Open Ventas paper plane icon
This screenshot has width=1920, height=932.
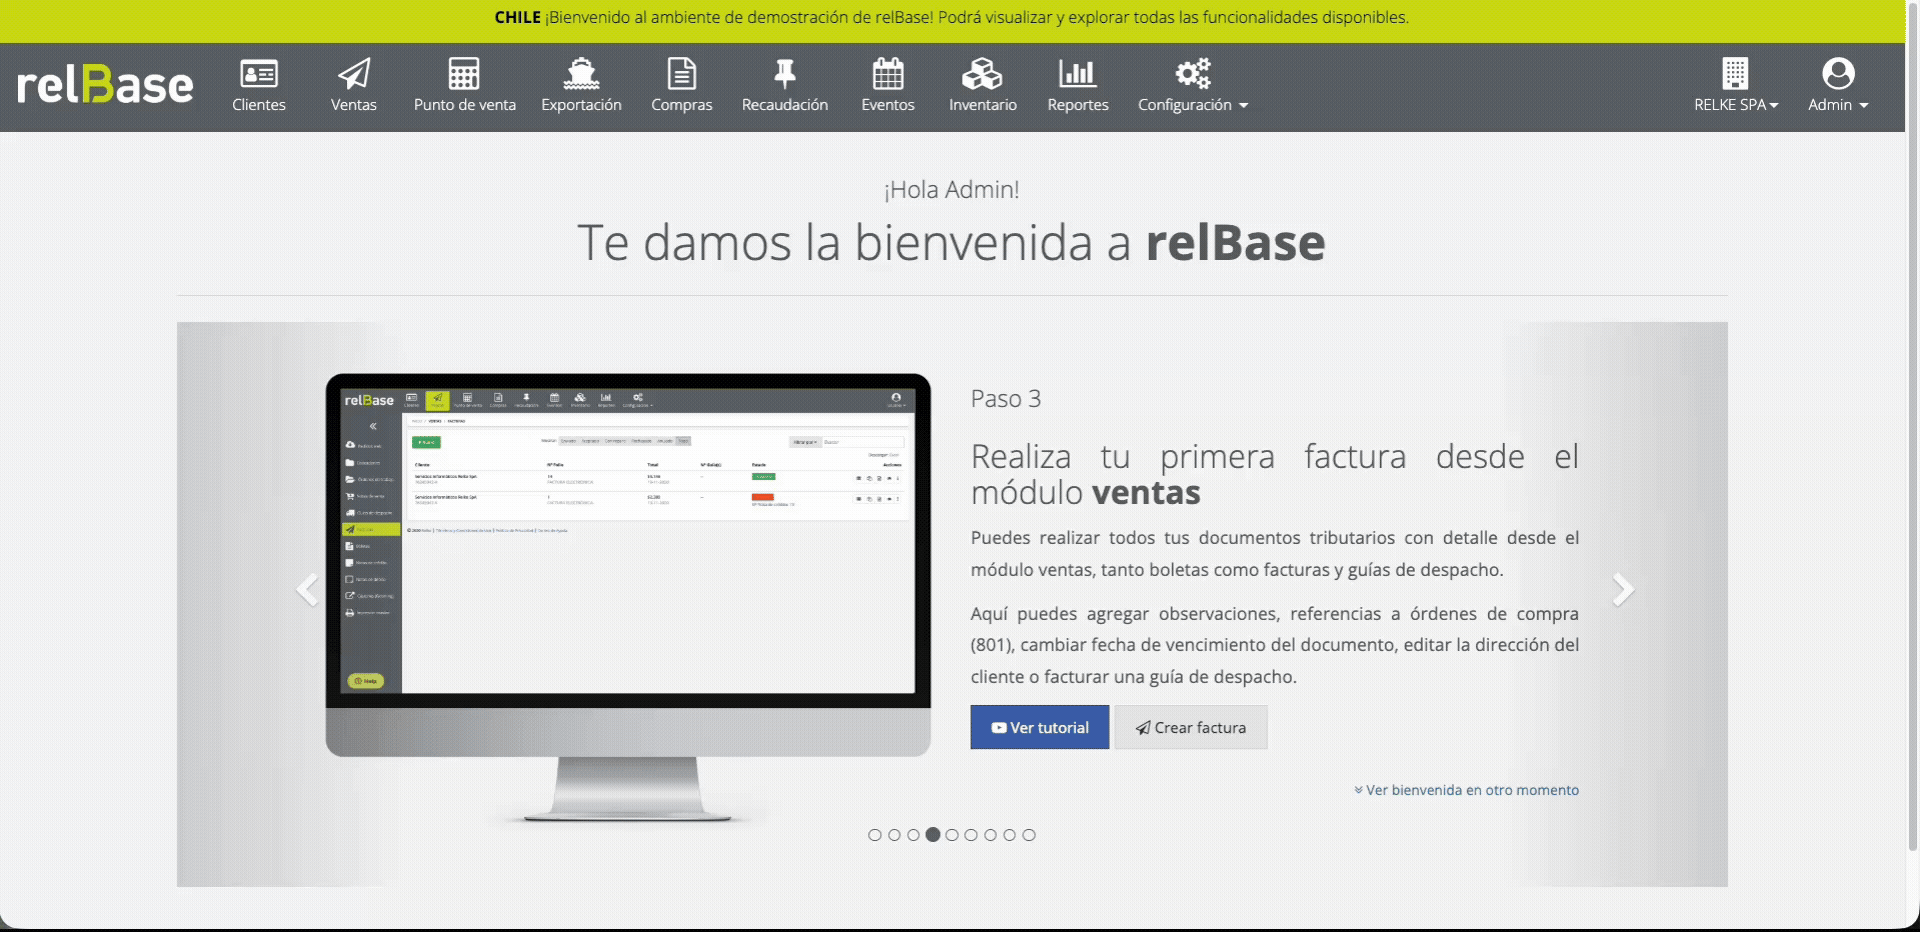(354, 75)
